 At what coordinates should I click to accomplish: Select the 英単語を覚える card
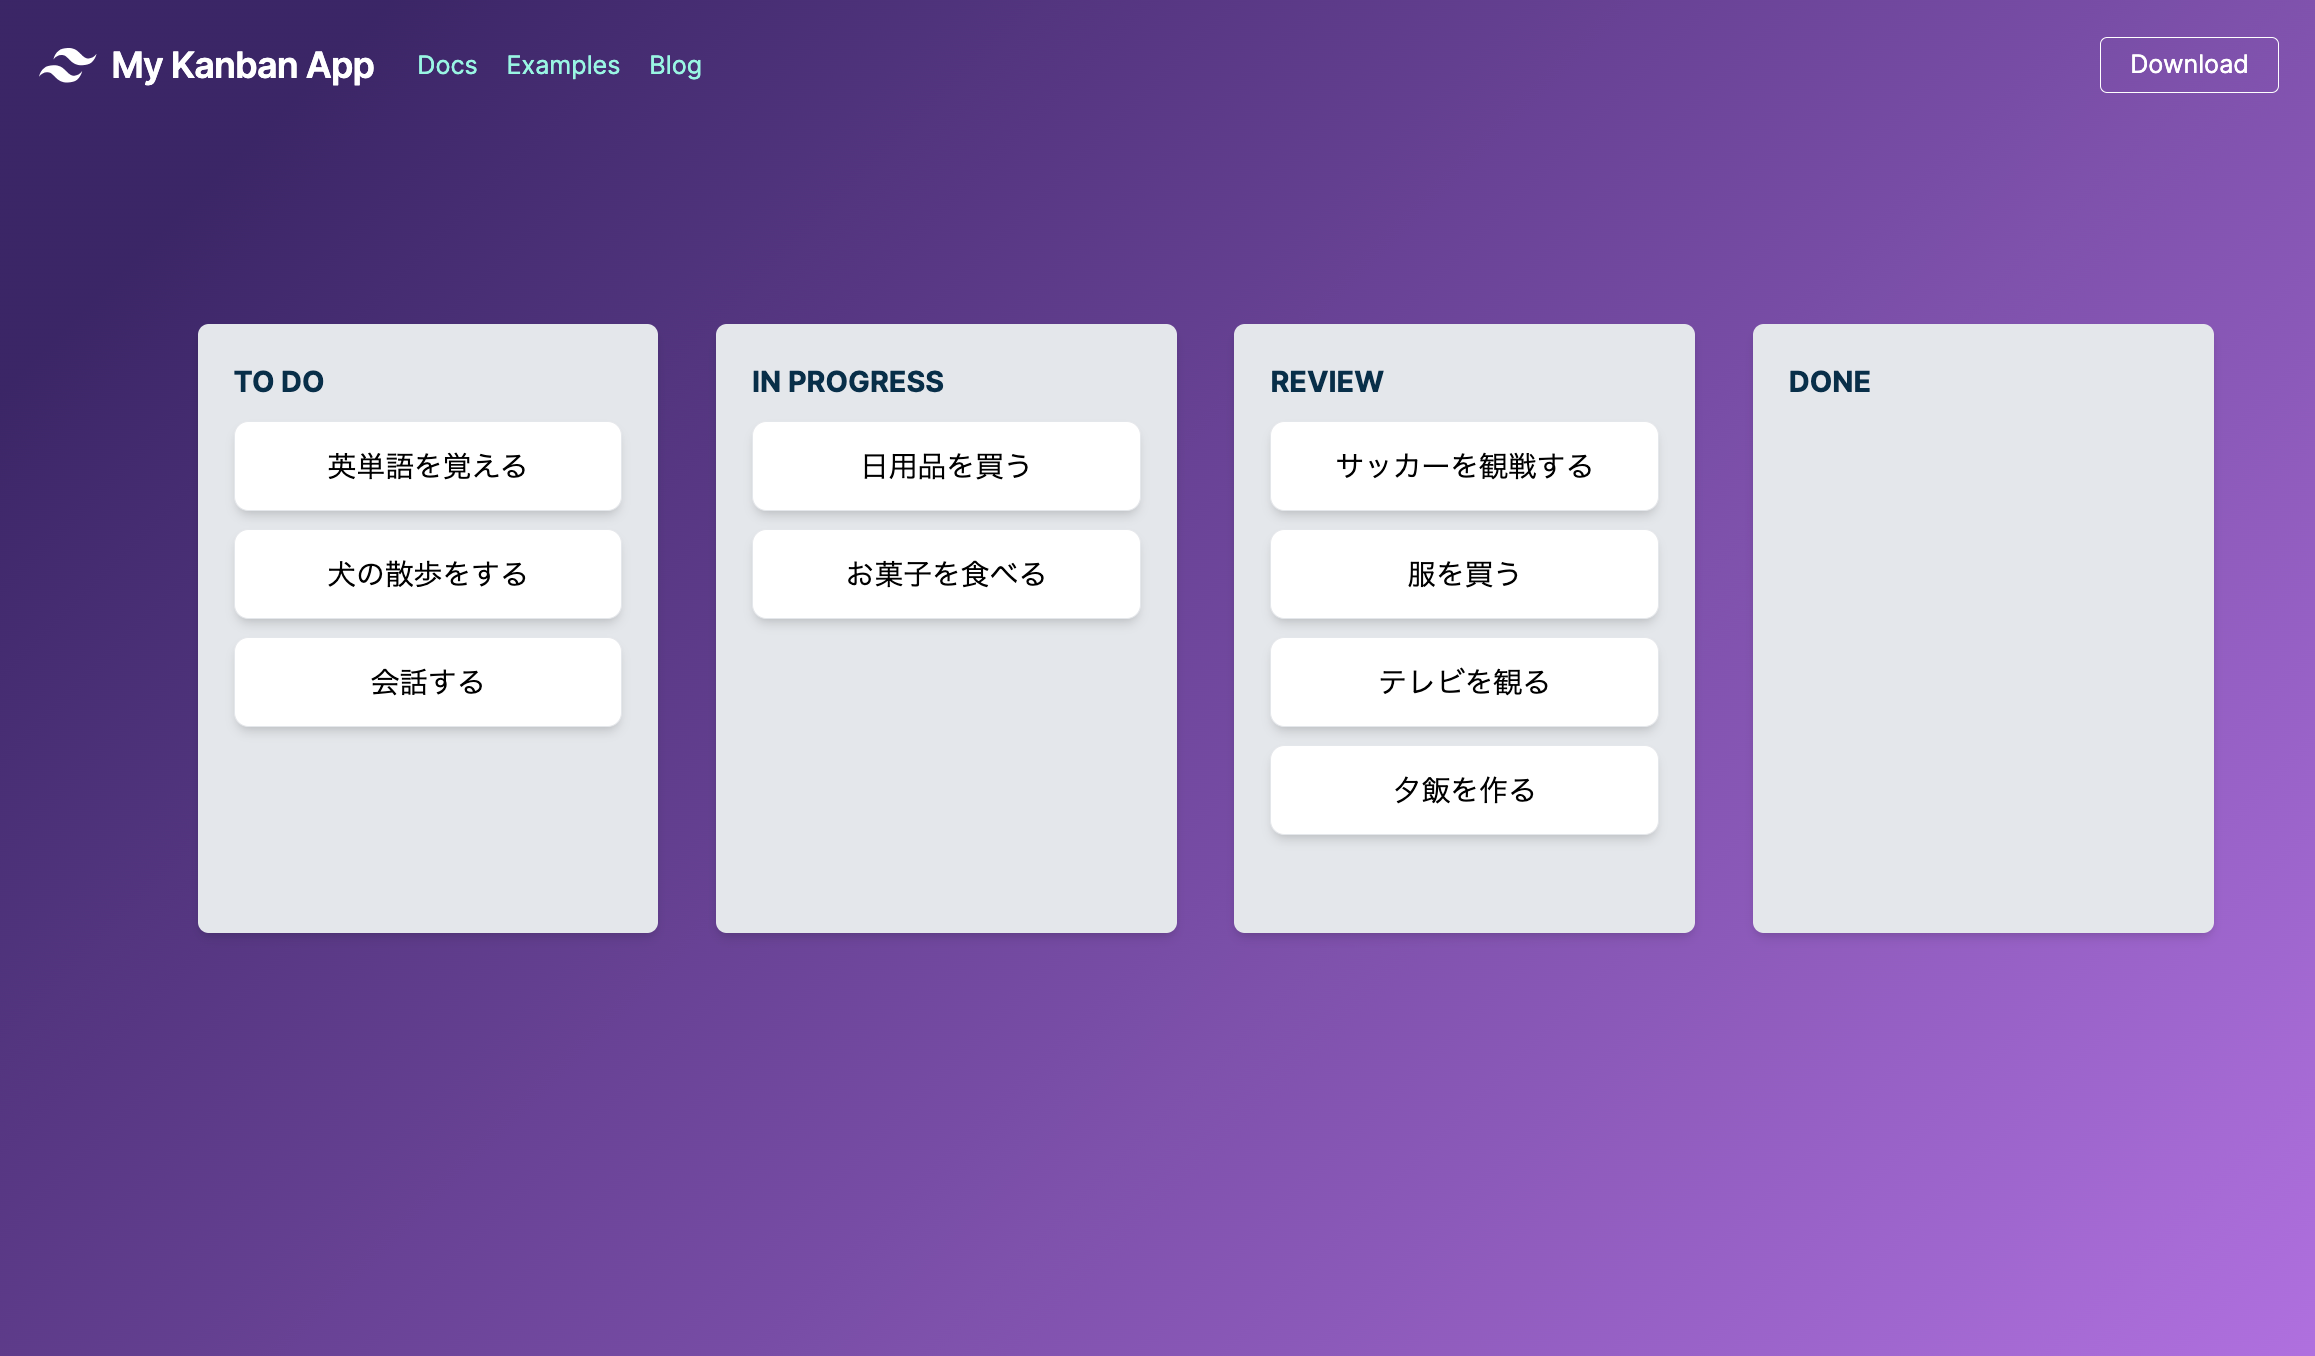[428, 466]
